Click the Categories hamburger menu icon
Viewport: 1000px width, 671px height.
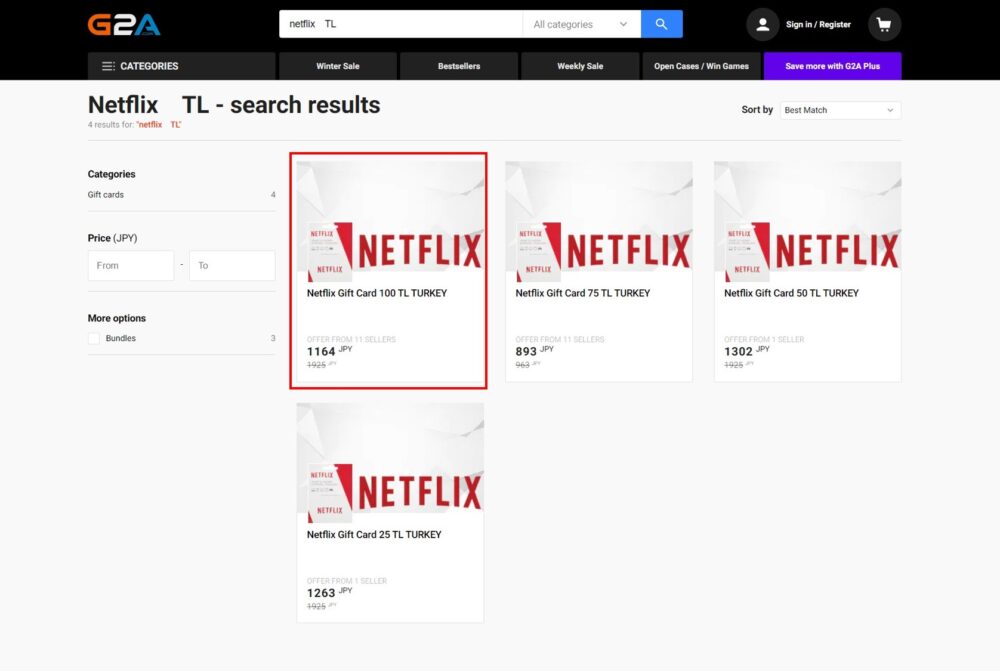point(108,66)
